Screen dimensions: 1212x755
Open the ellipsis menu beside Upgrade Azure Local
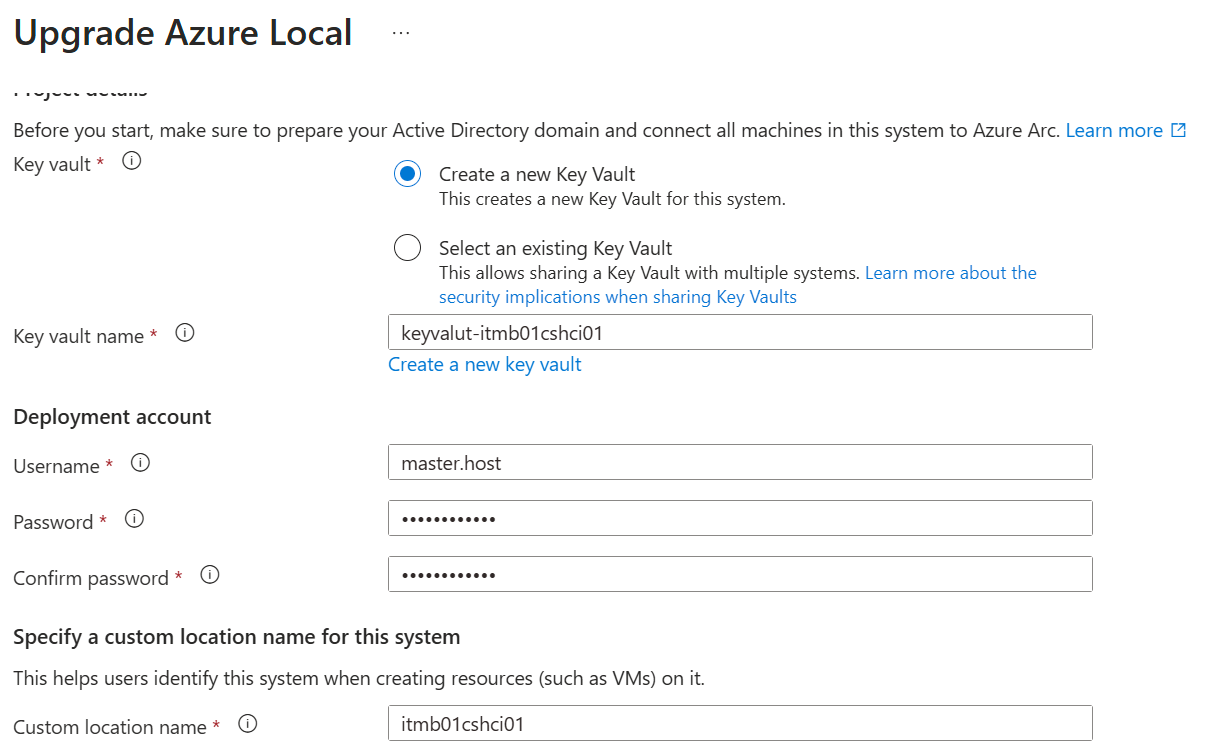click(401, 32)
